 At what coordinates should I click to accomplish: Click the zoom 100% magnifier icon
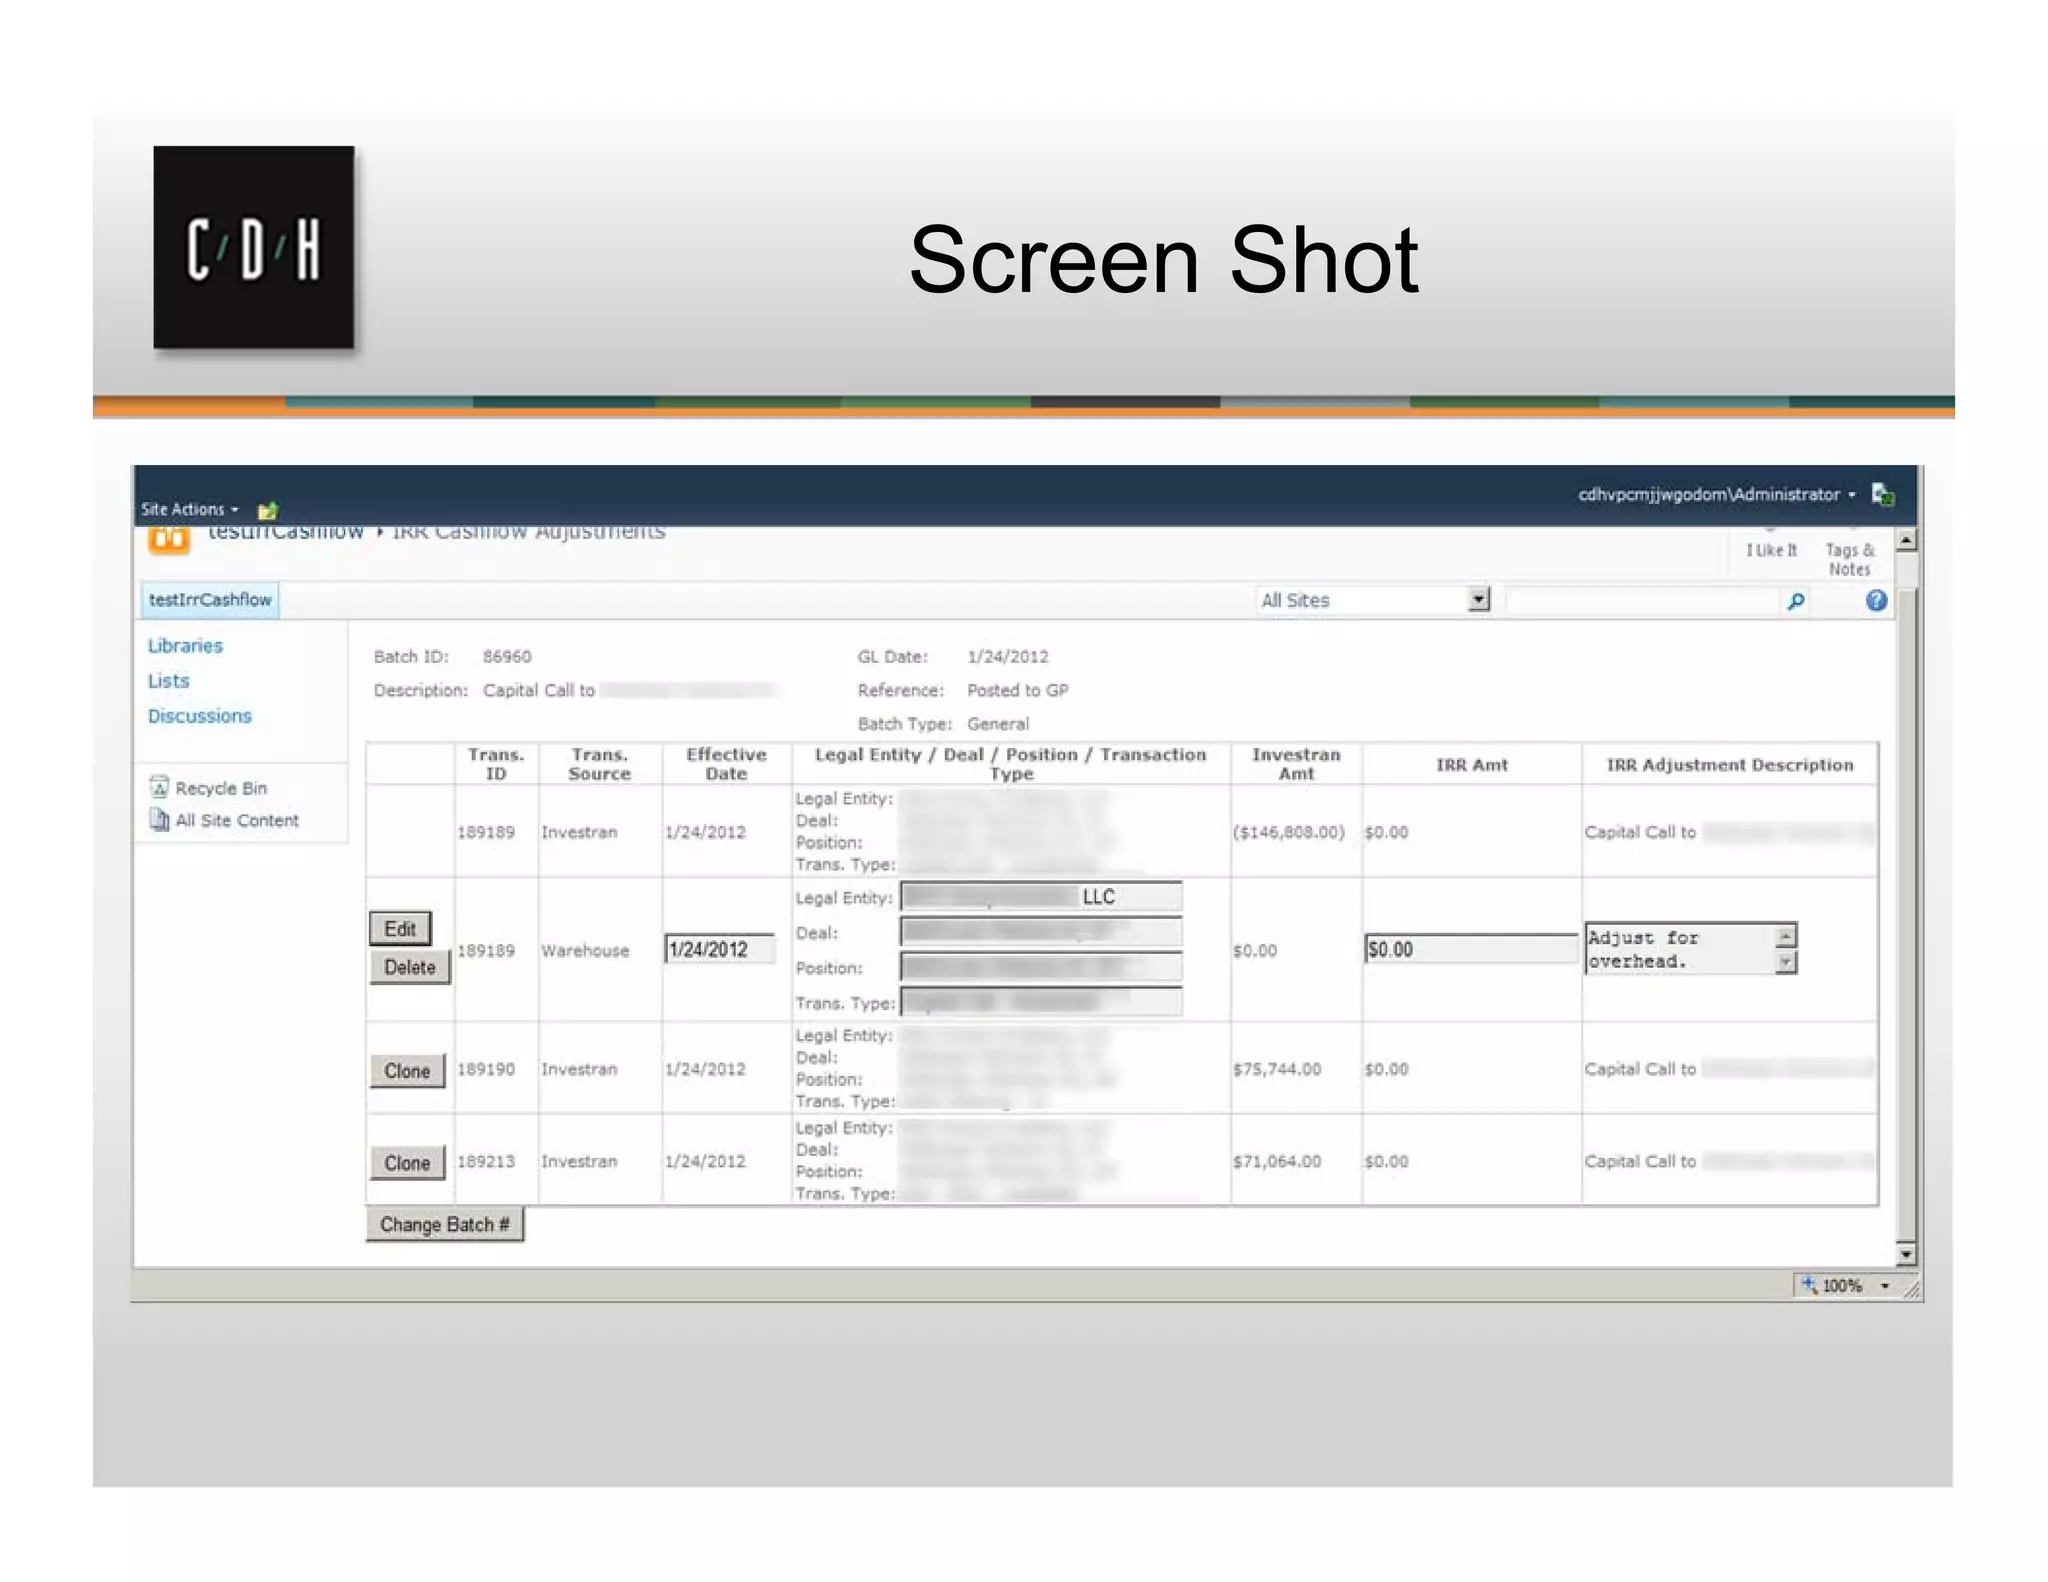point(1809,1285)
